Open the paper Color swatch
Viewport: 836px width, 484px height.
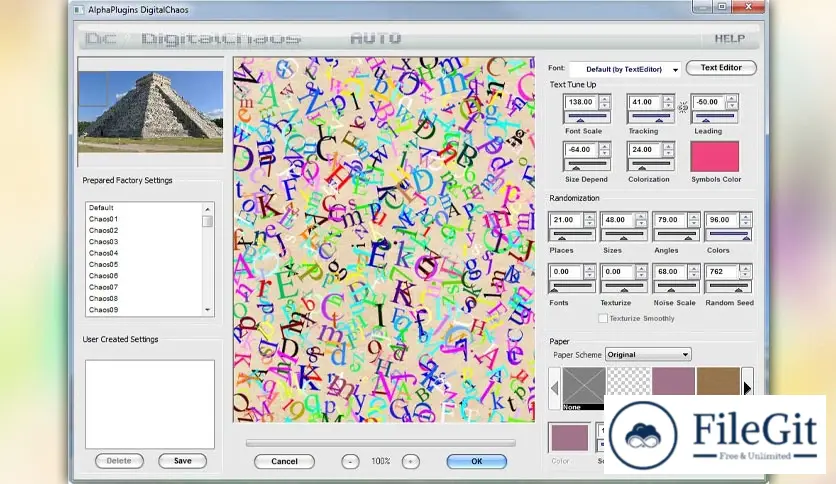click(569, 438)
